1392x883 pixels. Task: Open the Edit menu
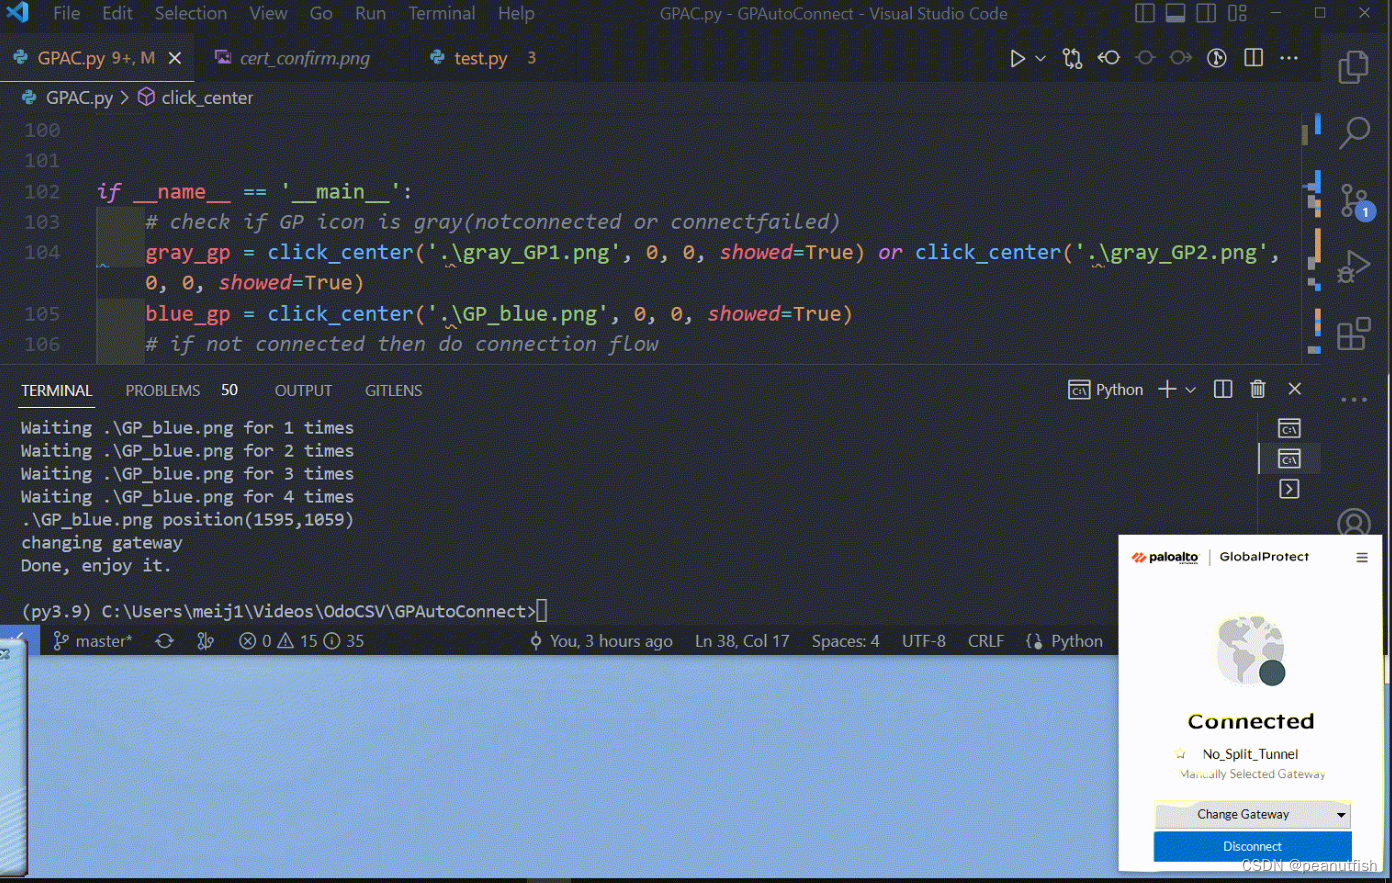tap(117, 13)
